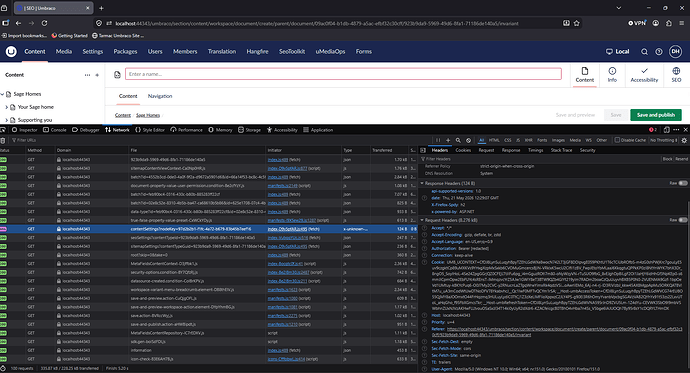Viewport: 690px width, 373px height.
Task: Switch to the SEO workspace view
Action: coord(676,75)
